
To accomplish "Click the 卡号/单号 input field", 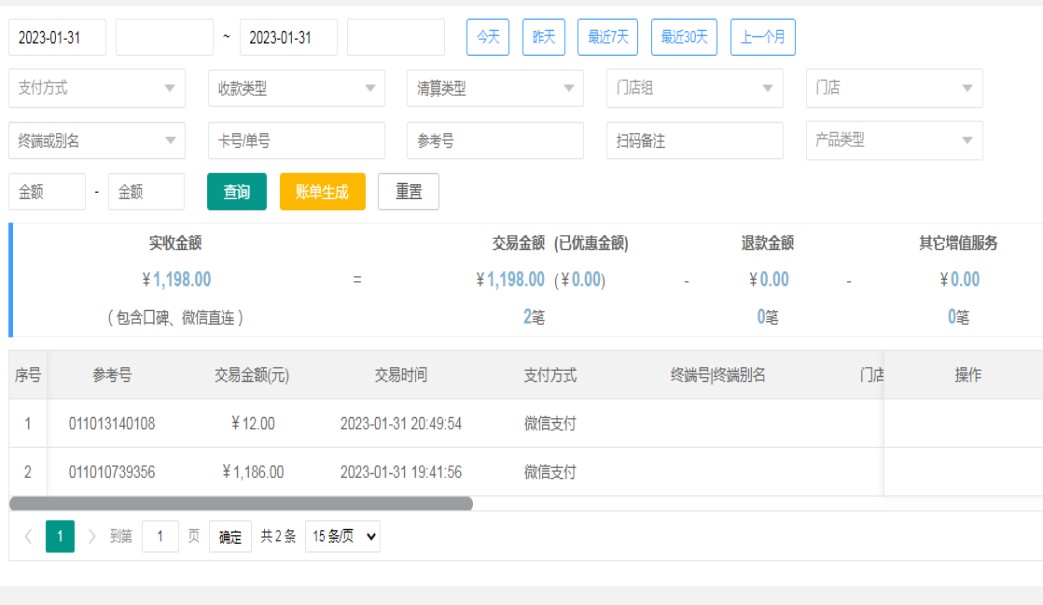I will tap(296, 141).
